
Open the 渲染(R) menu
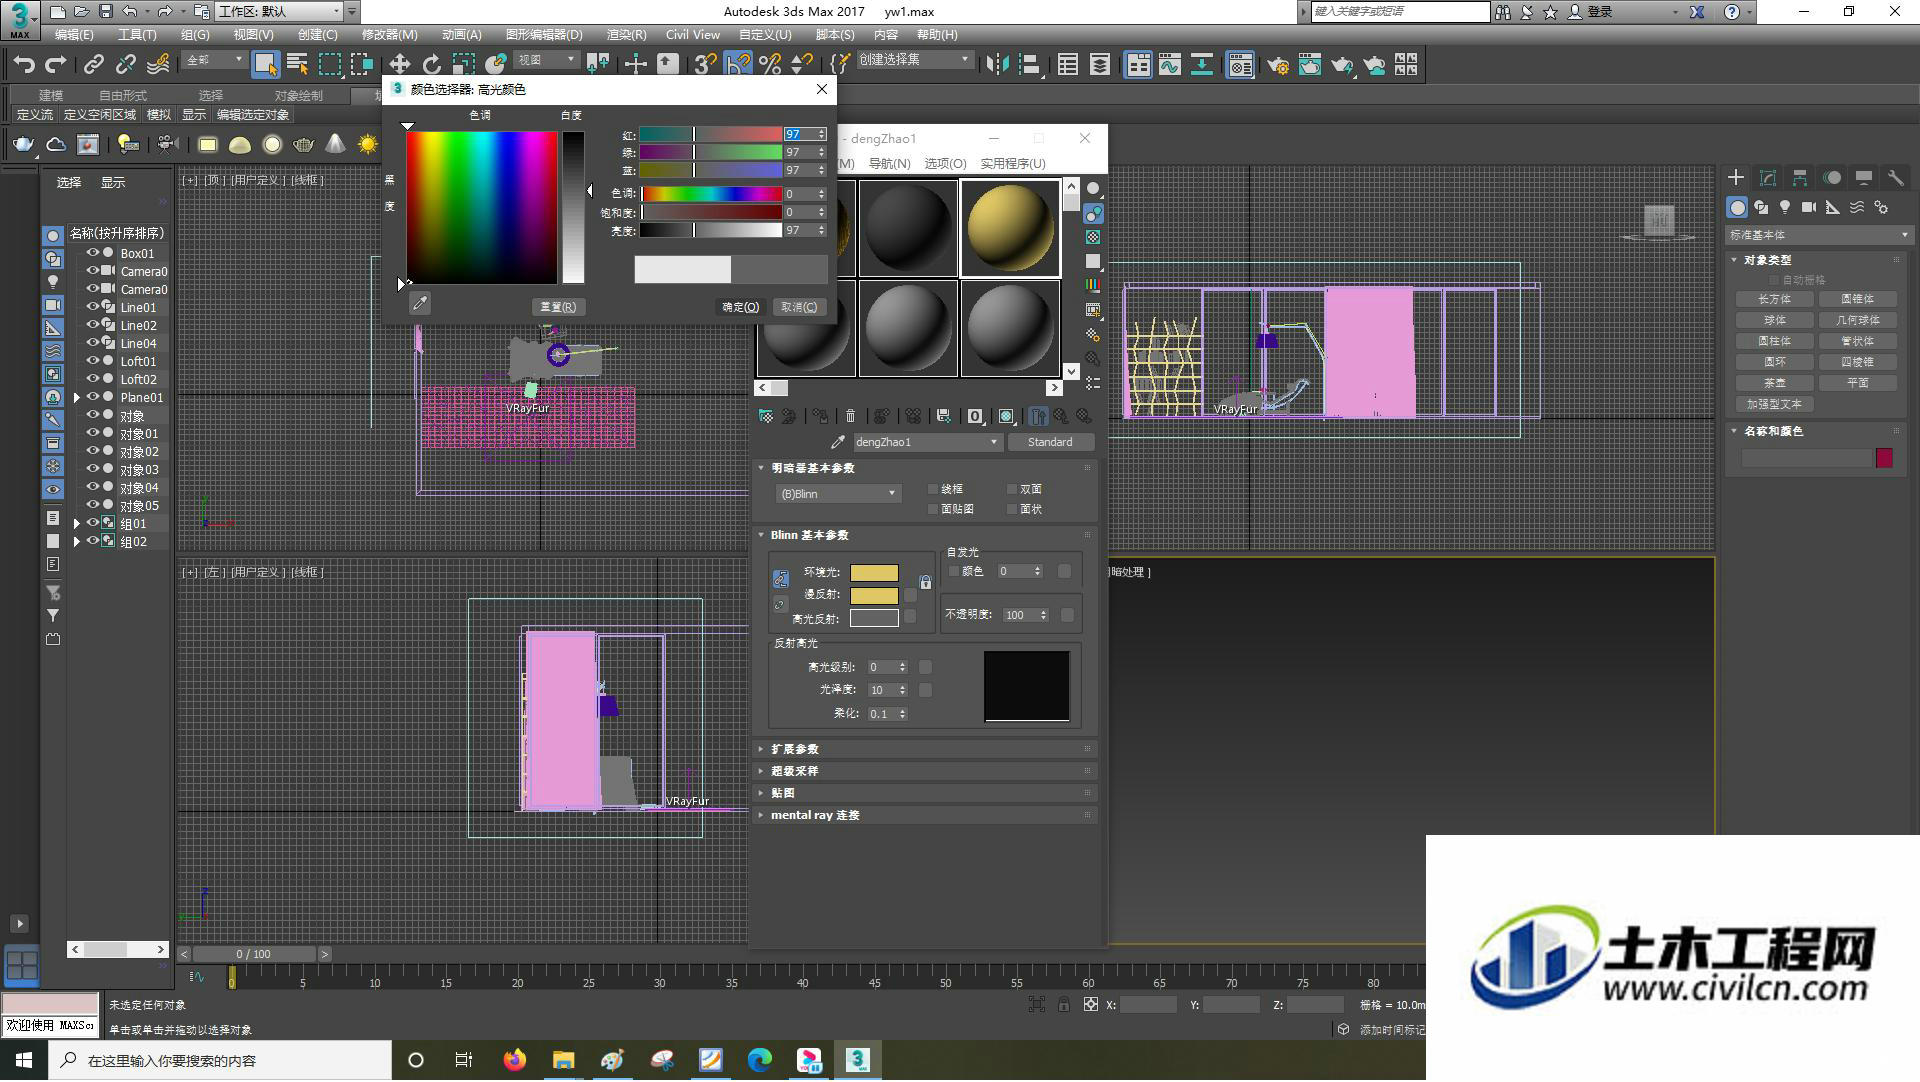point(626,34)
